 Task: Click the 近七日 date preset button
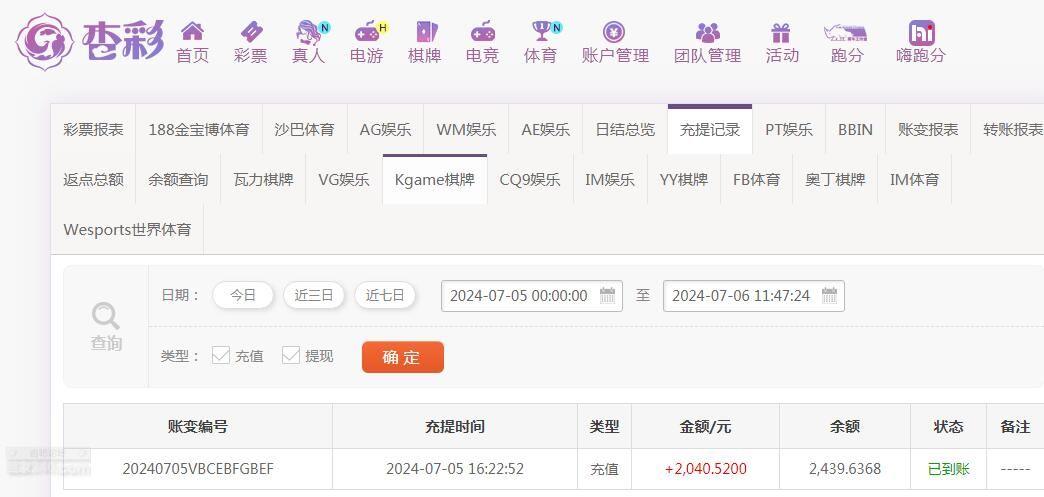[385, 295]
